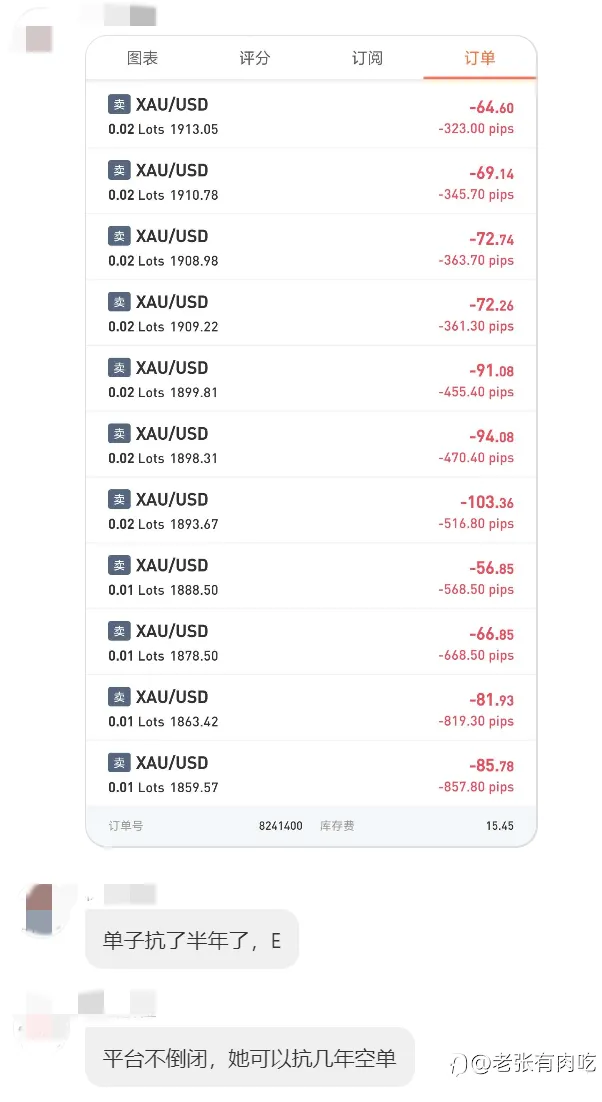Select the 订阅 tab
Screen dimensions: 602x1102
click(367, 58)
